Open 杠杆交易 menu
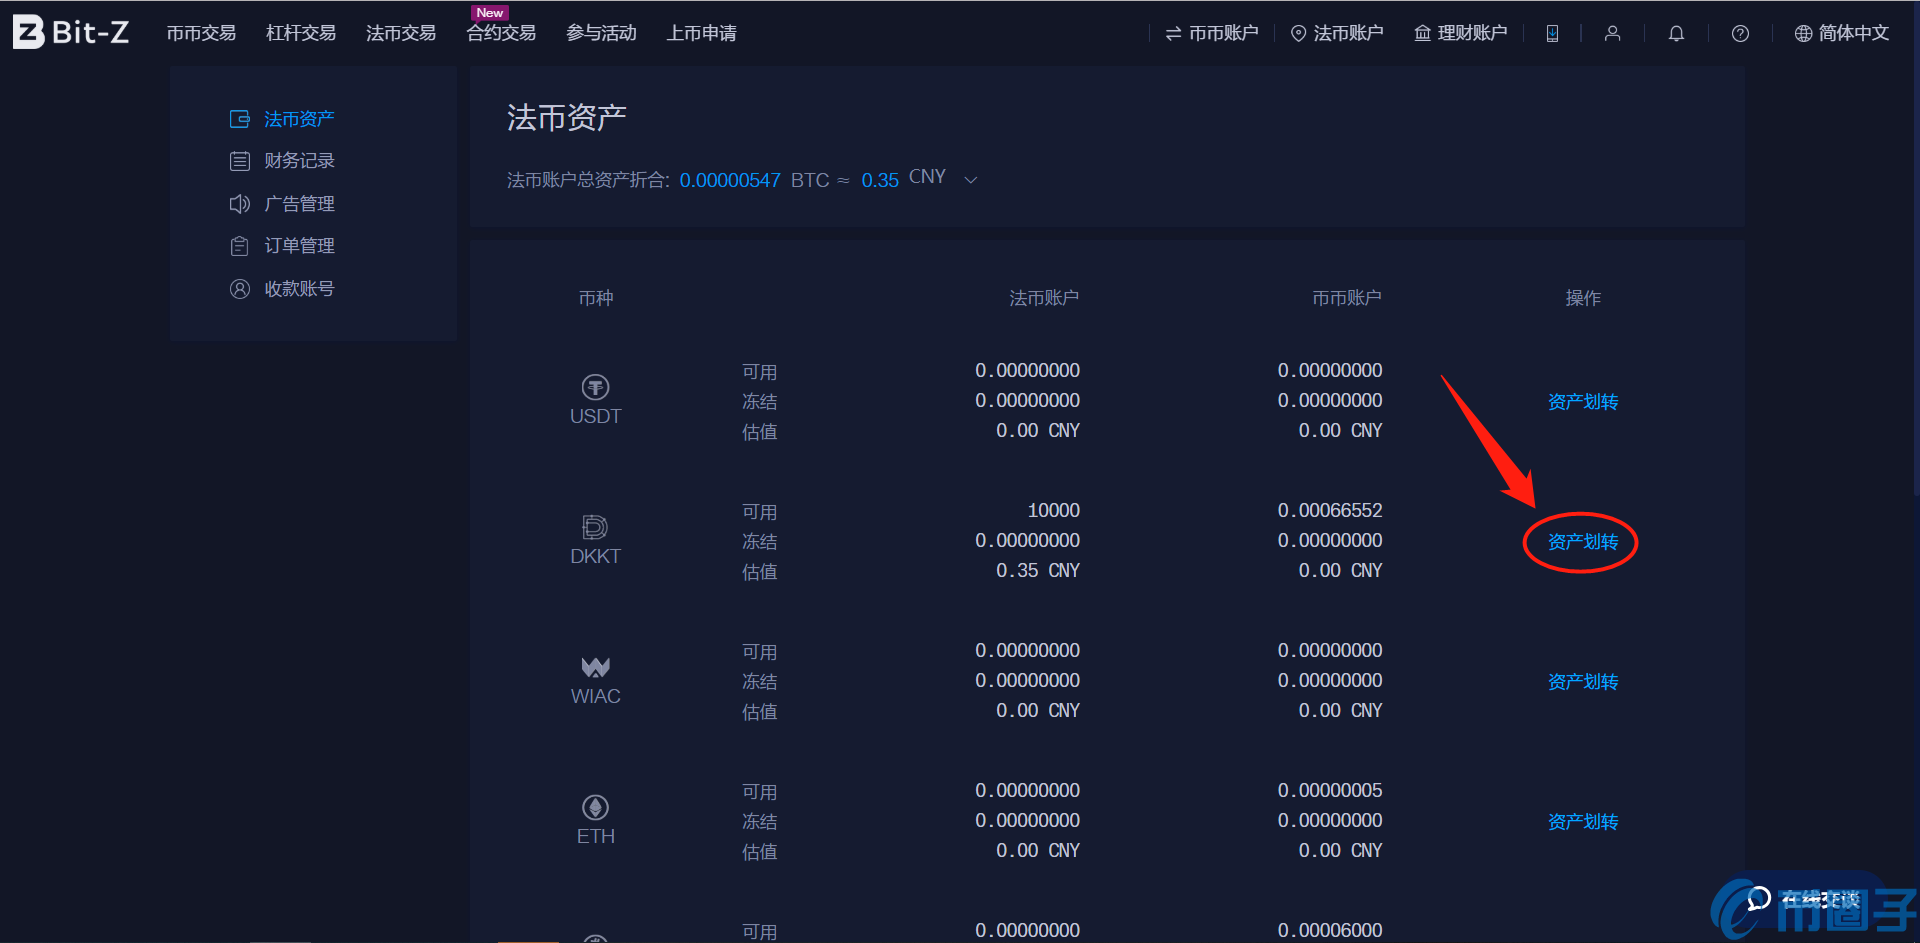 click(301, 33)
